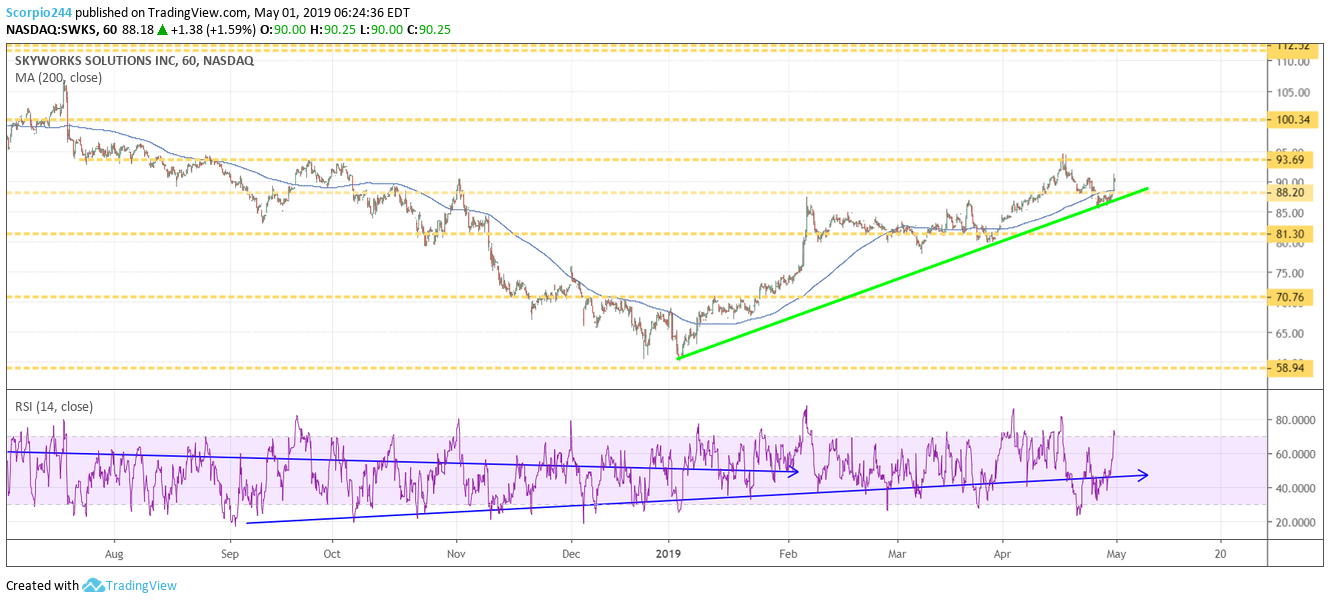The width and height of the screenshot is (1330, 603).
Task: Click the May label on time axis
Action: tap(1116, 552)
